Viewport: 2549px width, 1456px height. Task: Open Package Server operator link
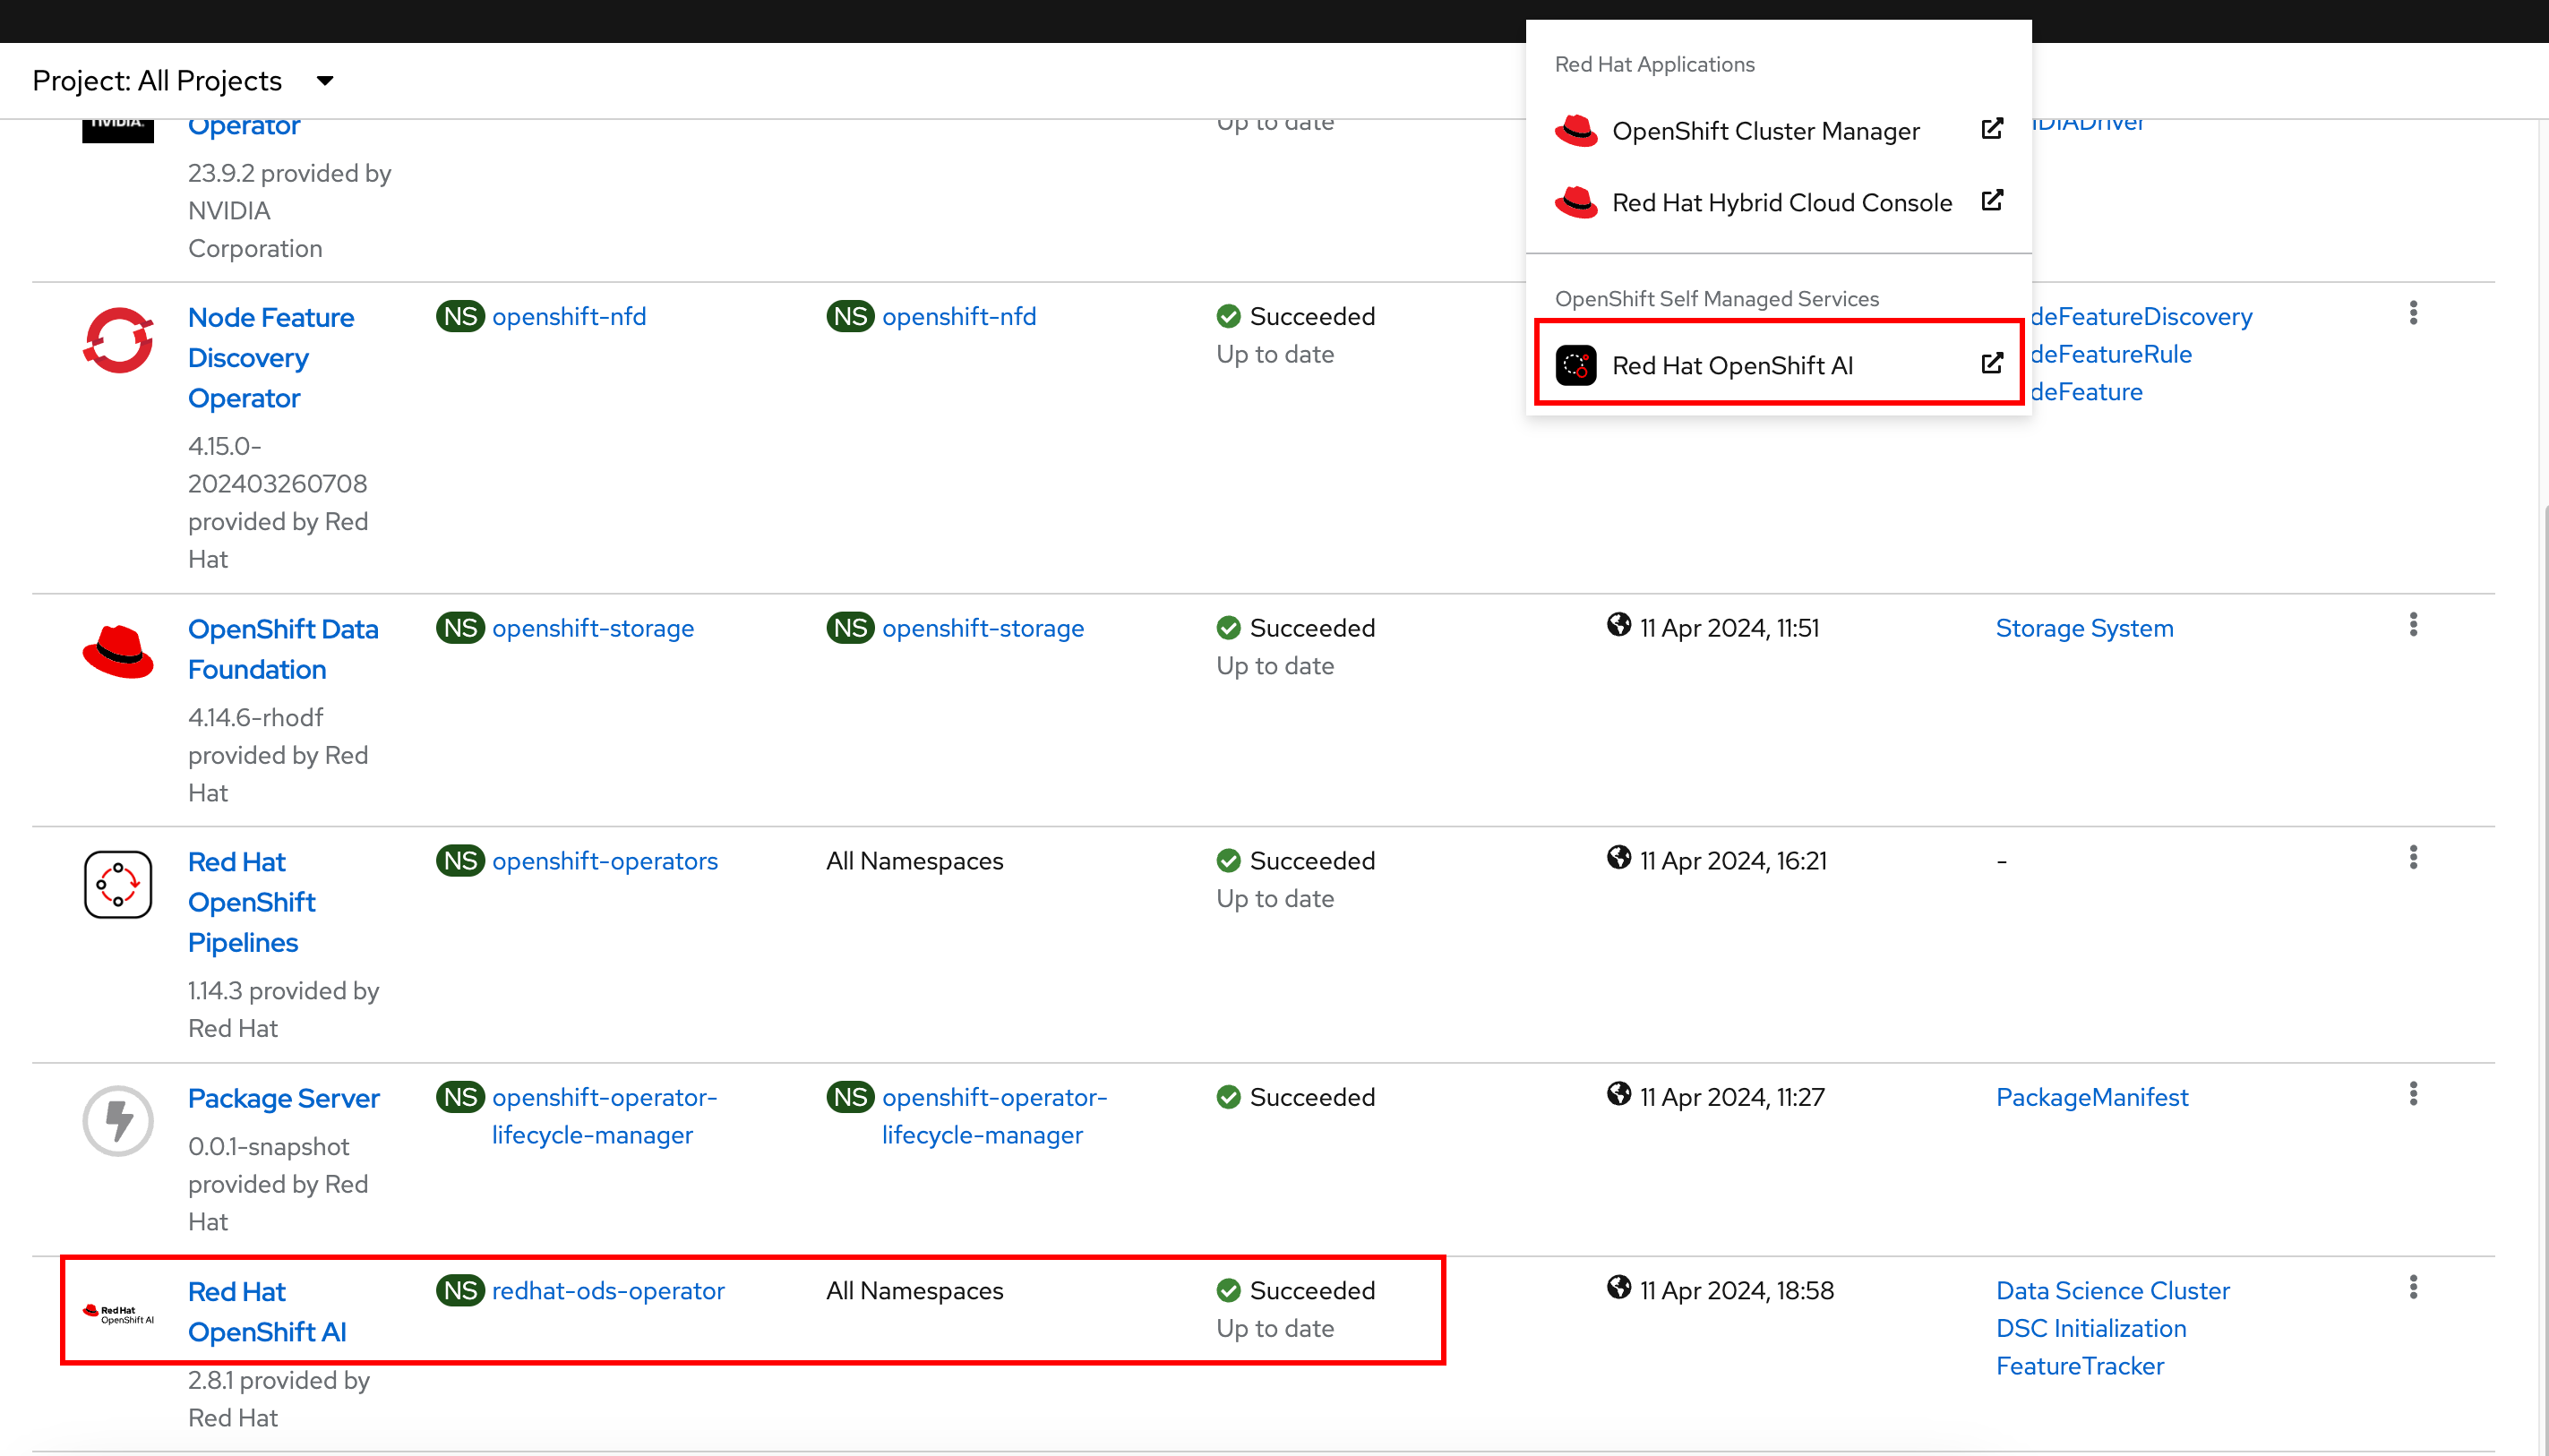(x=284, y=1098)
